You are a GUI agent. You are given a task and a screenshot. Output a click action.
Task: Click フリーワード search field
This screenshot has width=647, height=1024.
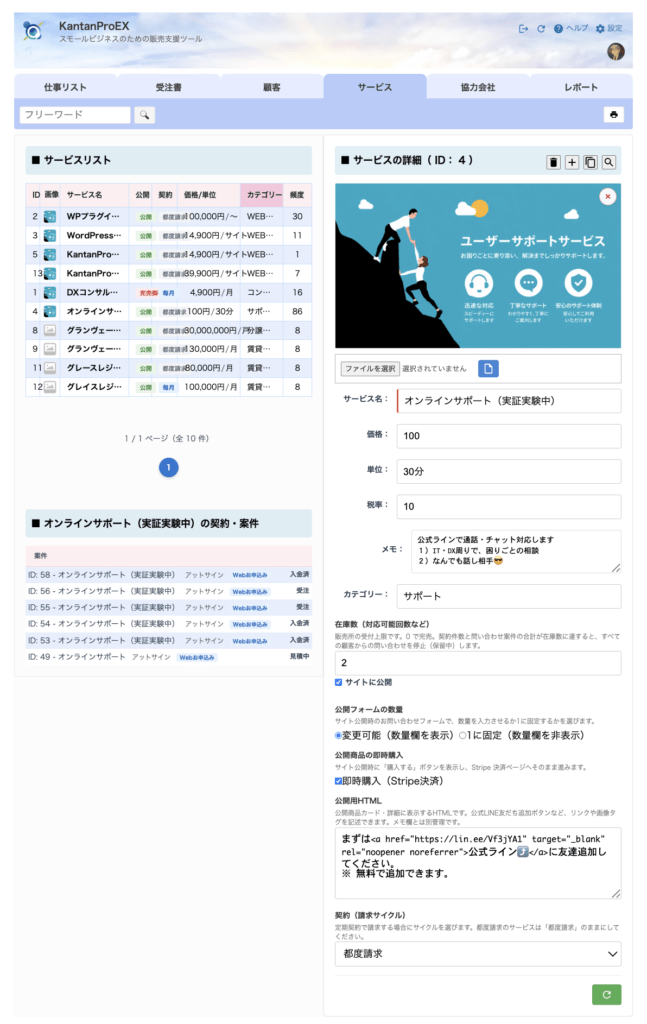click(75, 115)
